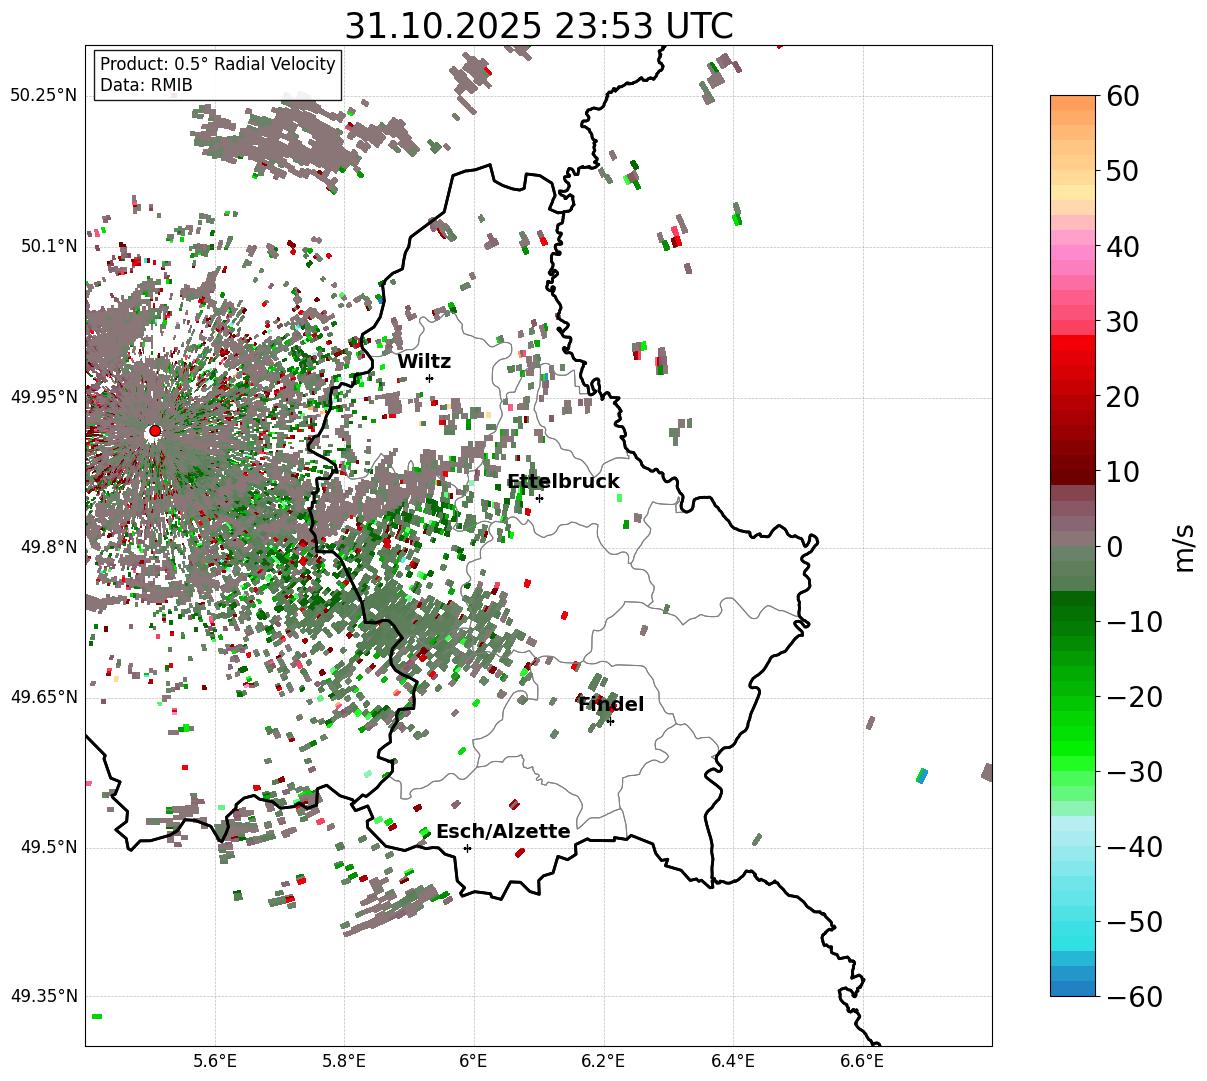Click the 5.6°E longitude label
Image resolution: width=1207 pixels, height=1081 pixels.
(x=215, y=1061)
